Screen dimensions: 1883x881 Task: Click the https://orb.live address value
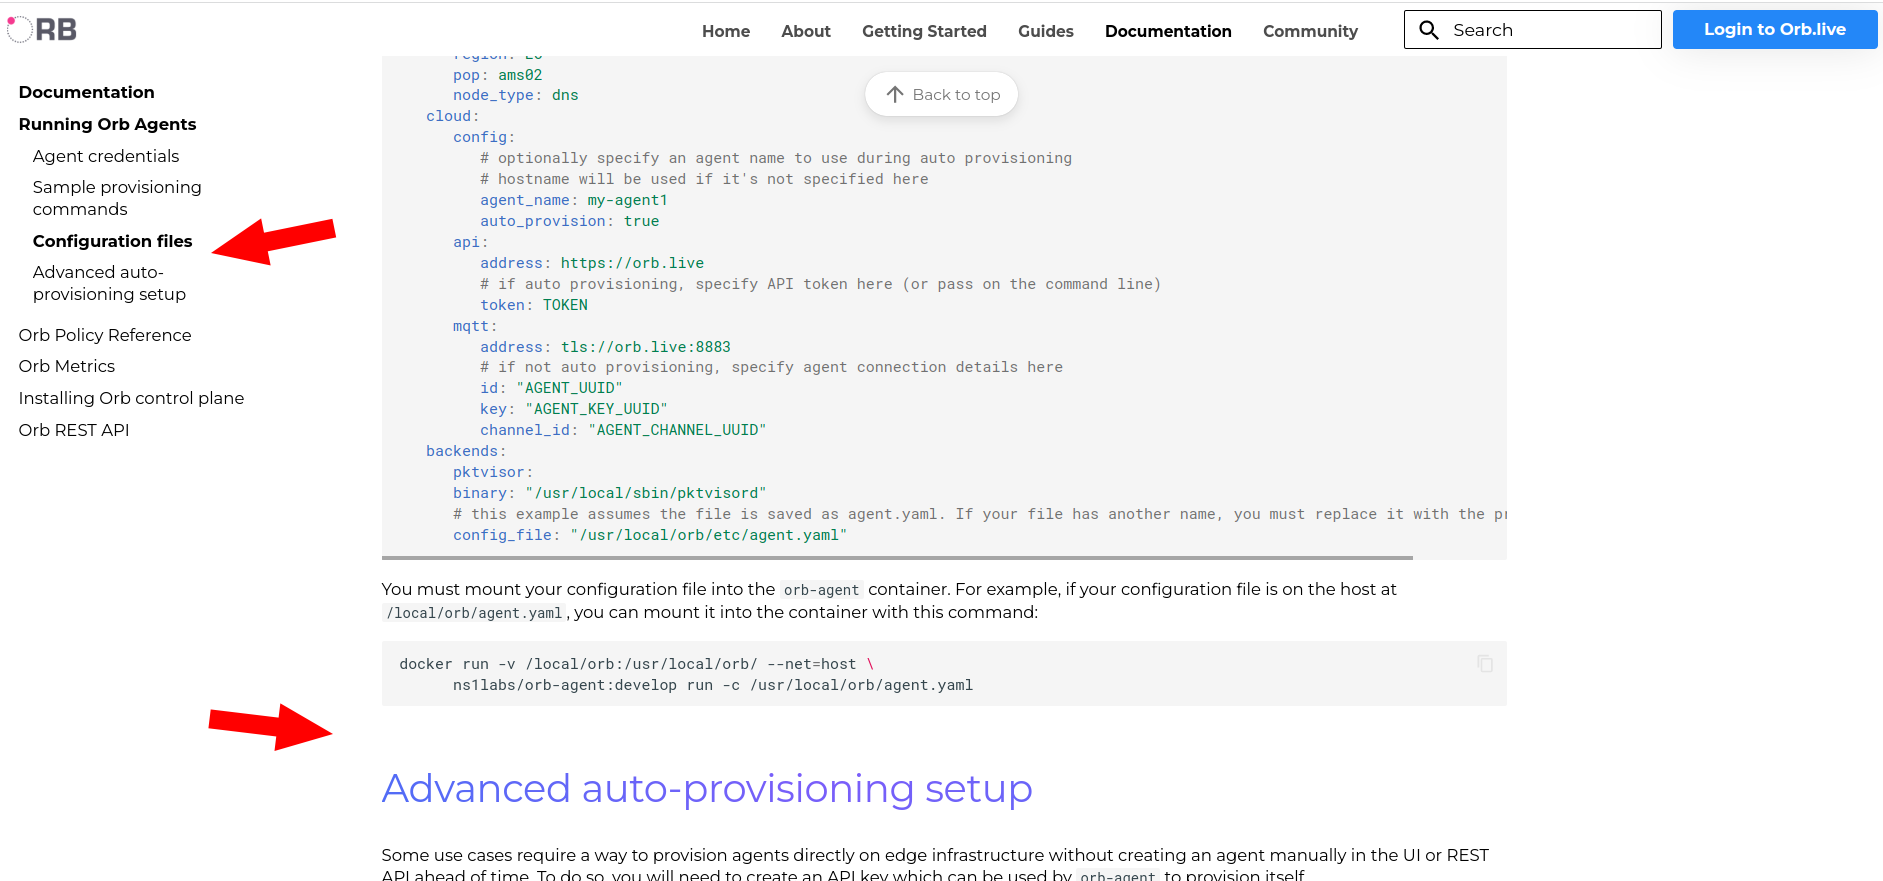(632, 263)
